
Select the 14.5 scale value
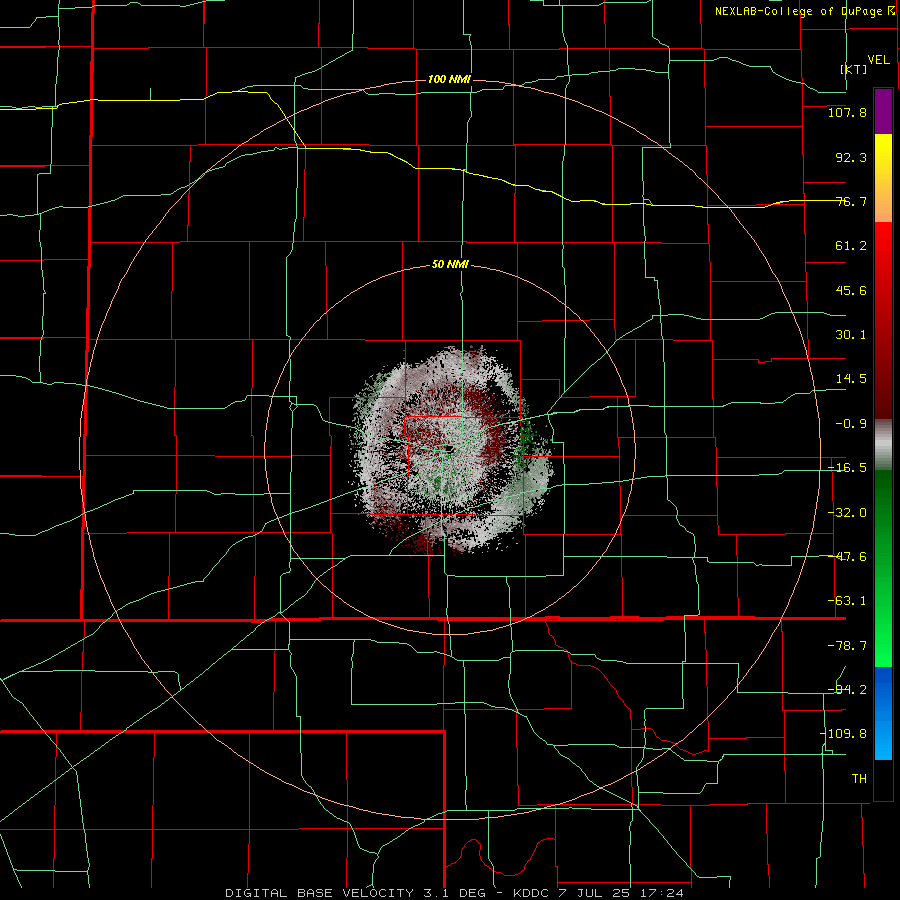click(851, 379)
